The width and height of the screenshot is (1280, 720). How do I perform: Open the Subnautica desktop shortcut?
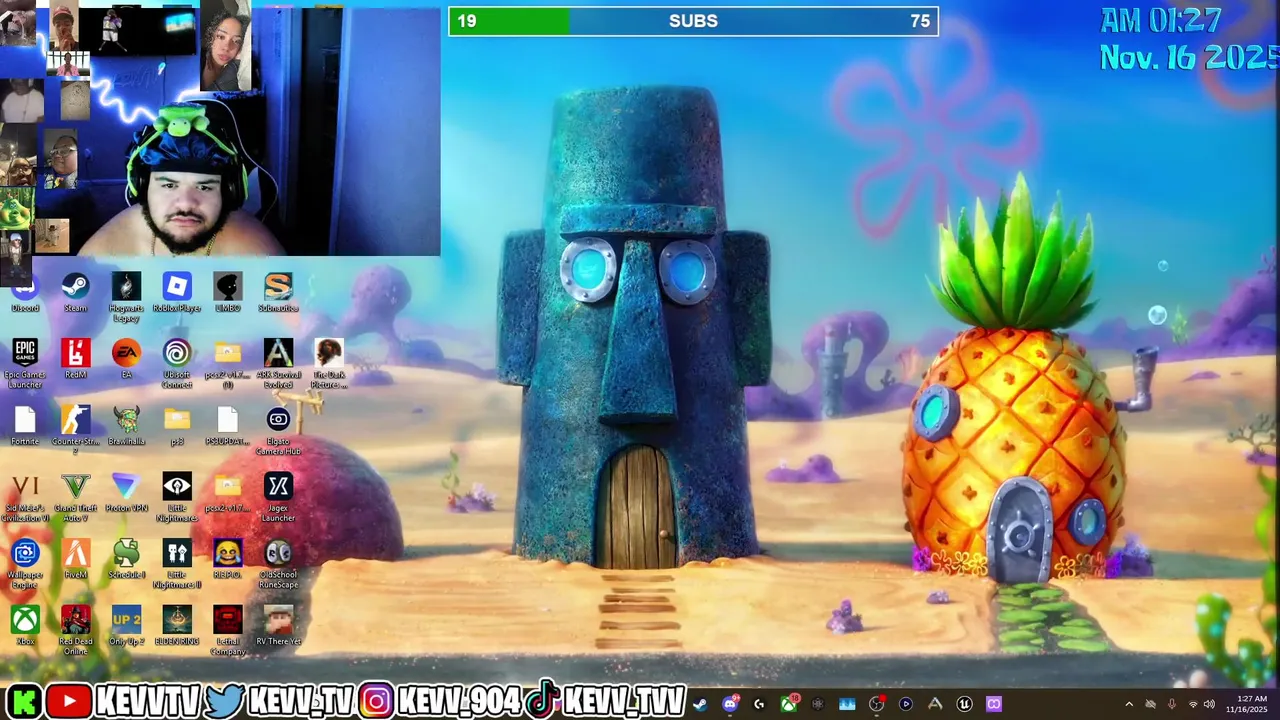278,294
